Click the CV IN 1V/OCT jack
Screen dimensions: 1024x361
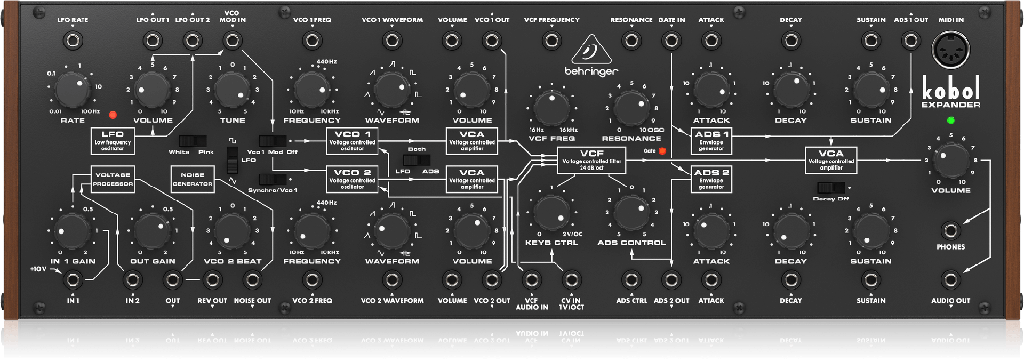571,281
